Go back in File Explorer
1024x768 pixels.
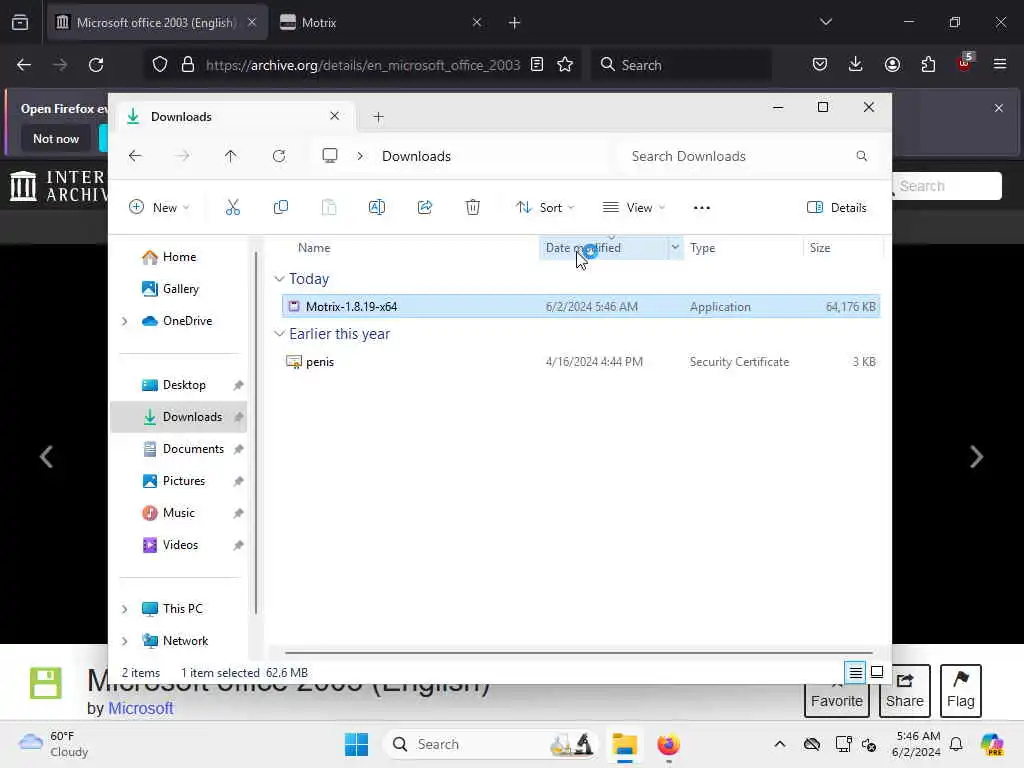[135, 156]
